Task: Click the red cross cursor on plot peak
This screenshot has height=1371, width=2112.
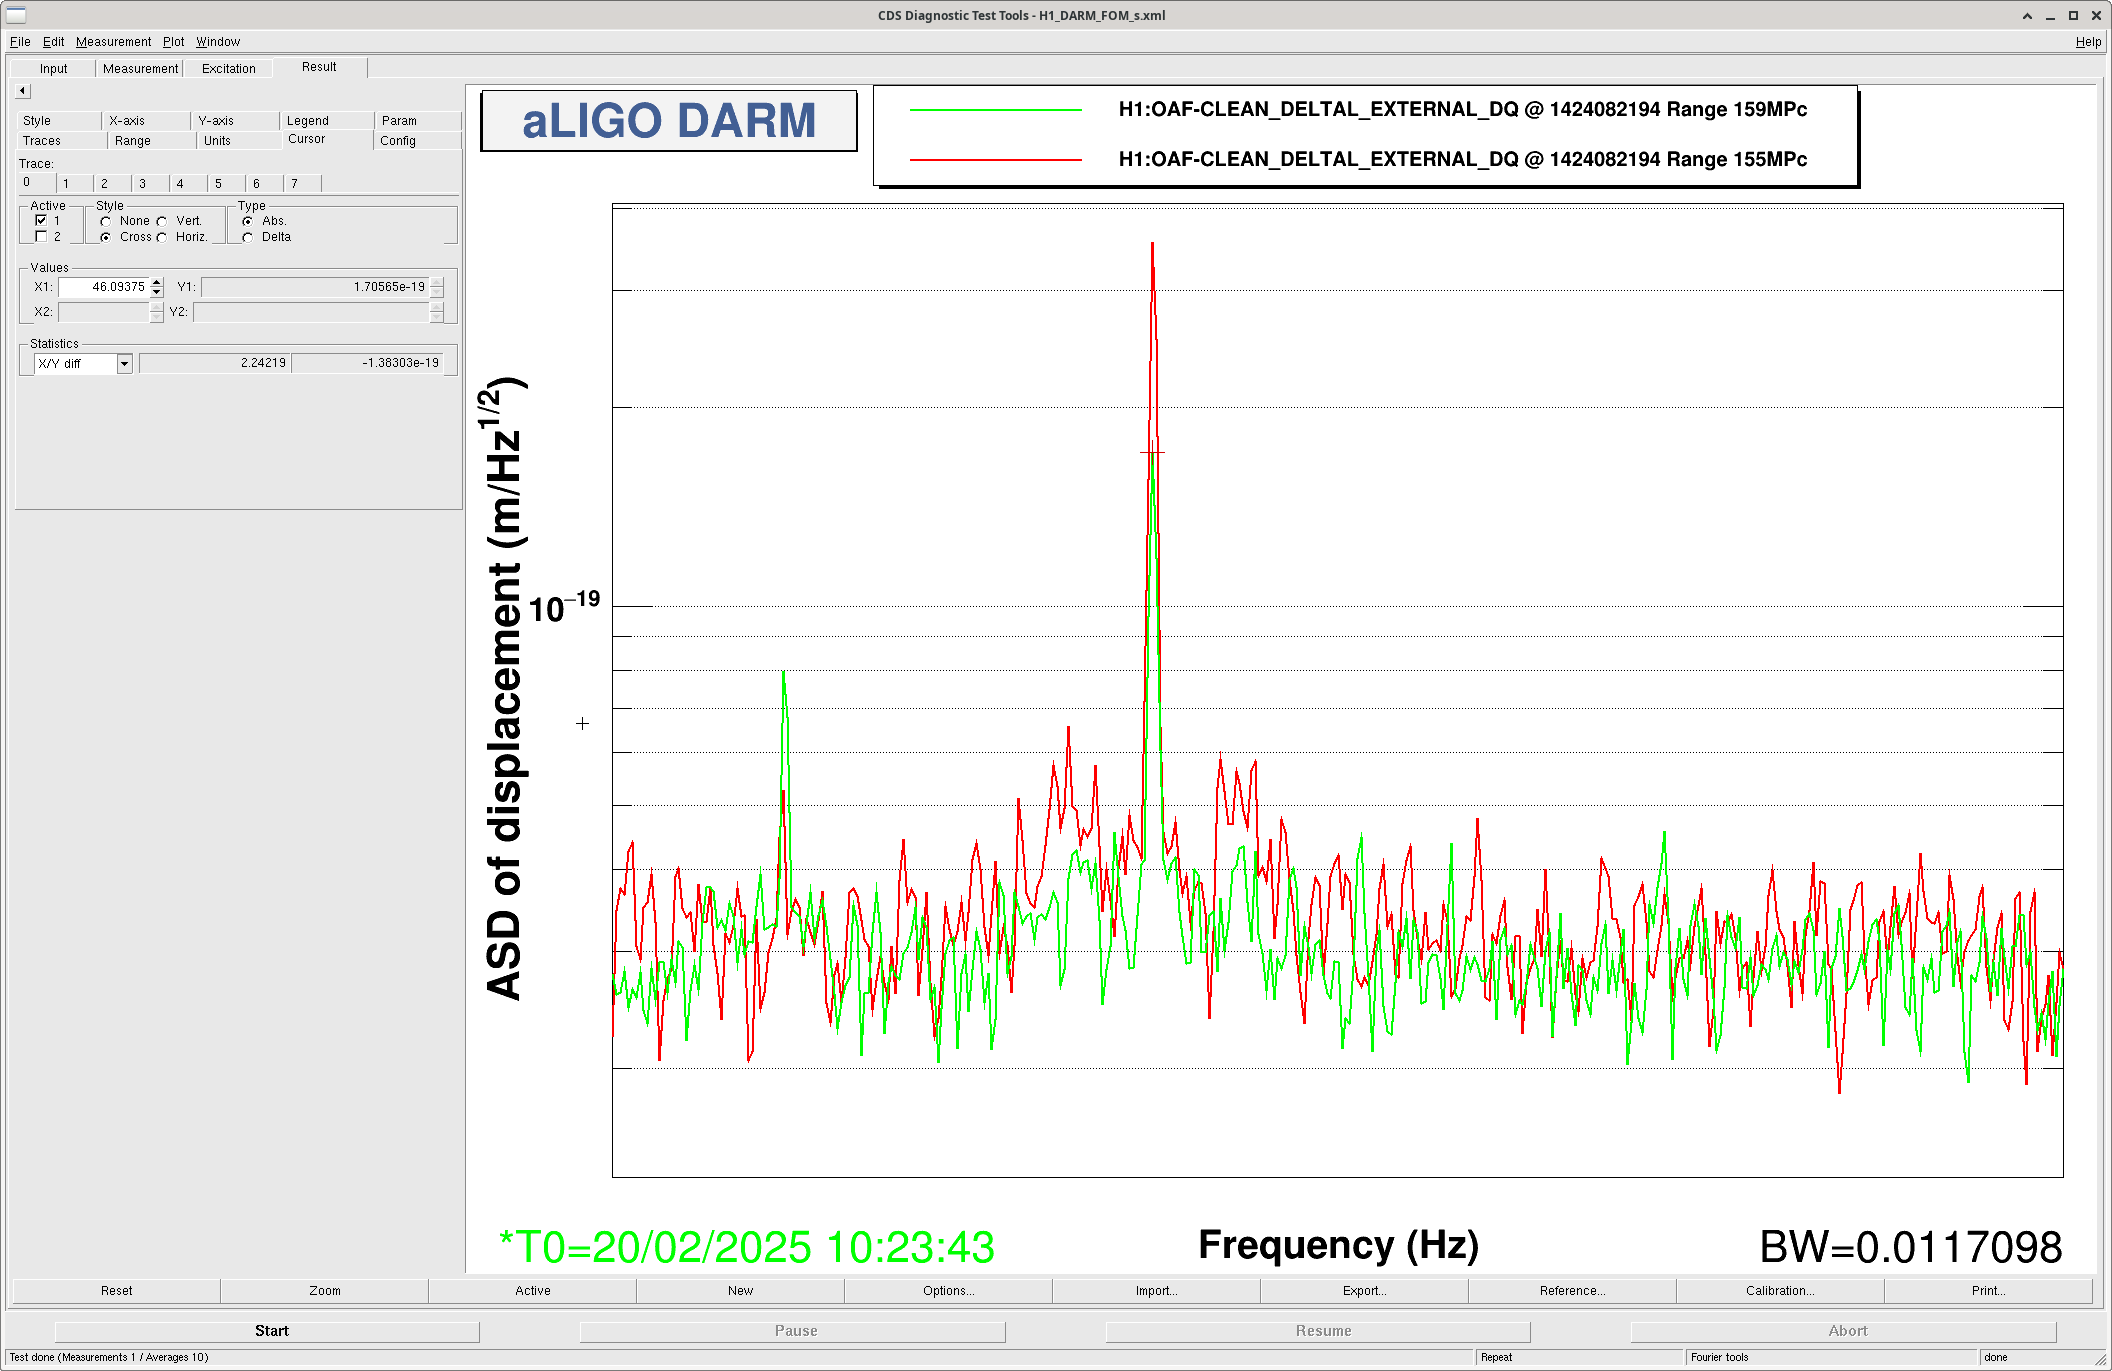Action: [1152, 453]
